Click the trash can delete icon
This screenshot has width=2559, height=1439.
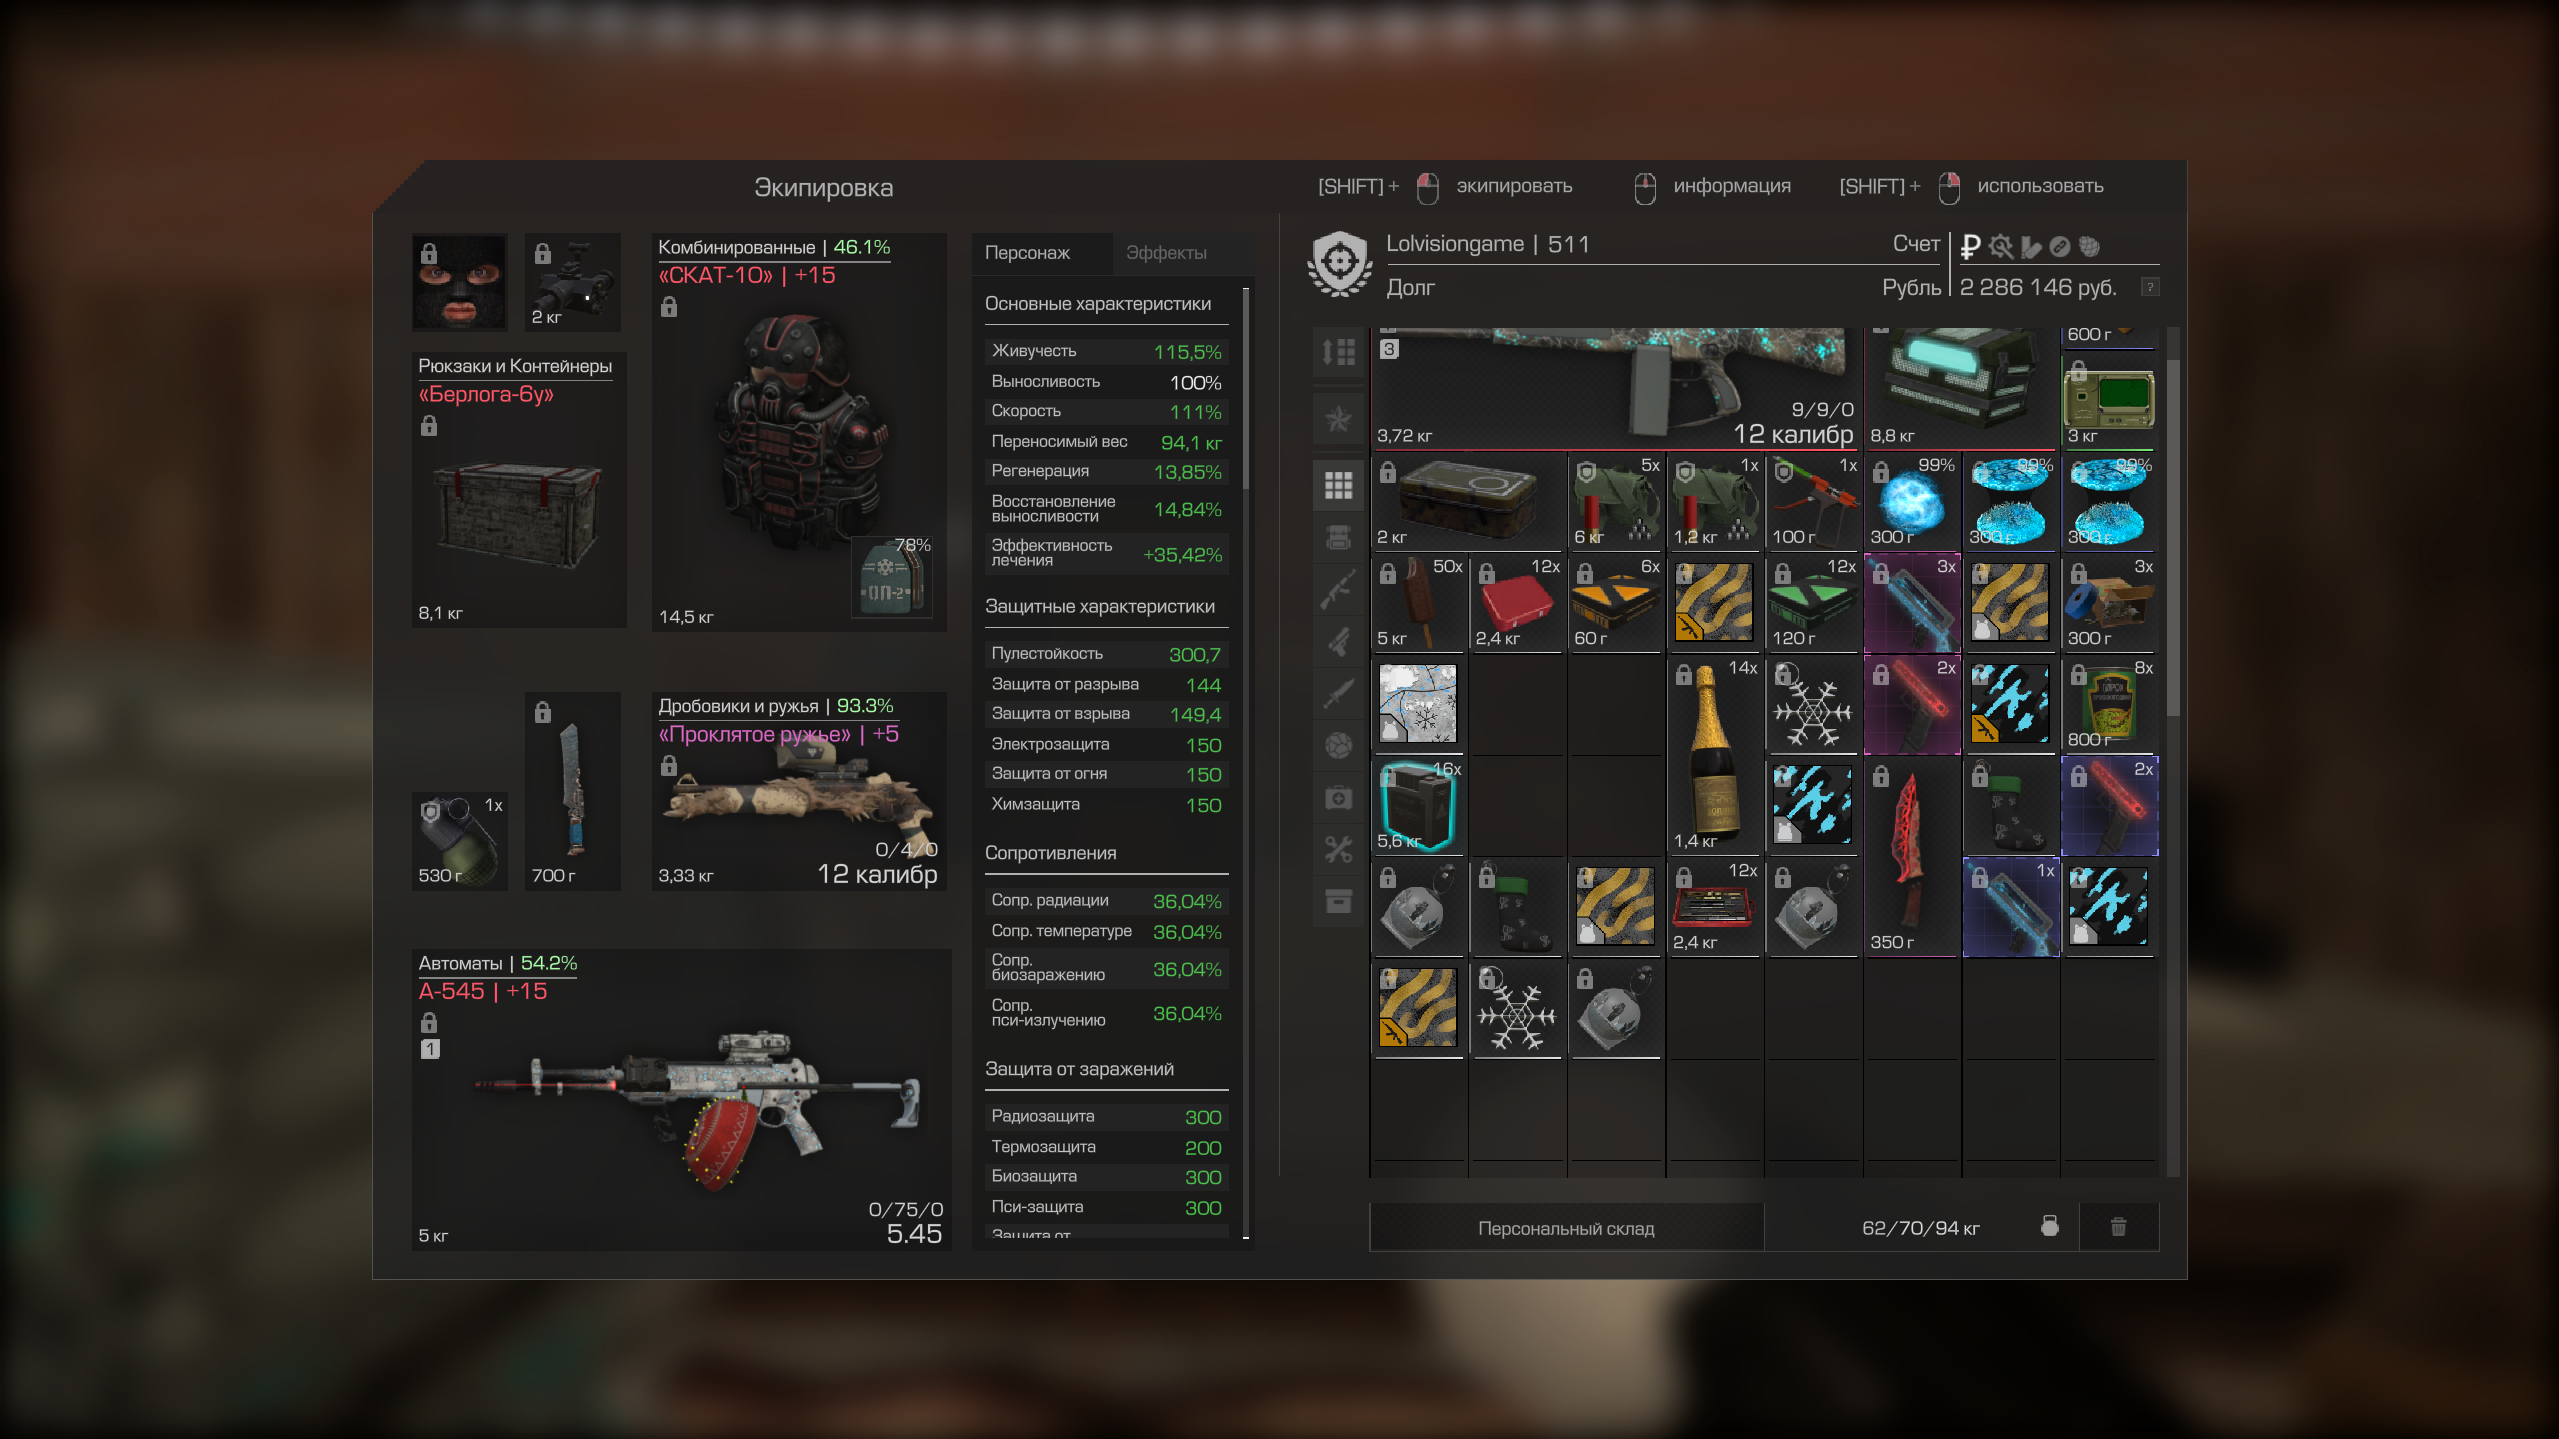pyautogui.click(x=2118, y=1227)
